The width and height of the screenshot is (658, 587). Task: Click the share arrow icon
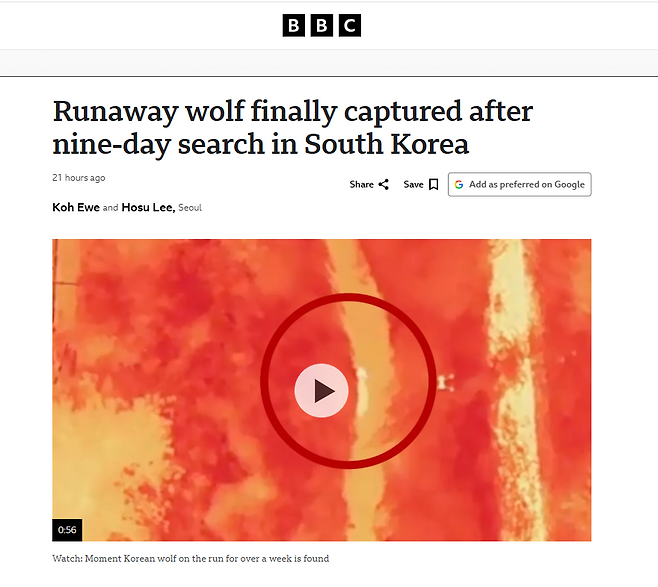tap(384, 185)
